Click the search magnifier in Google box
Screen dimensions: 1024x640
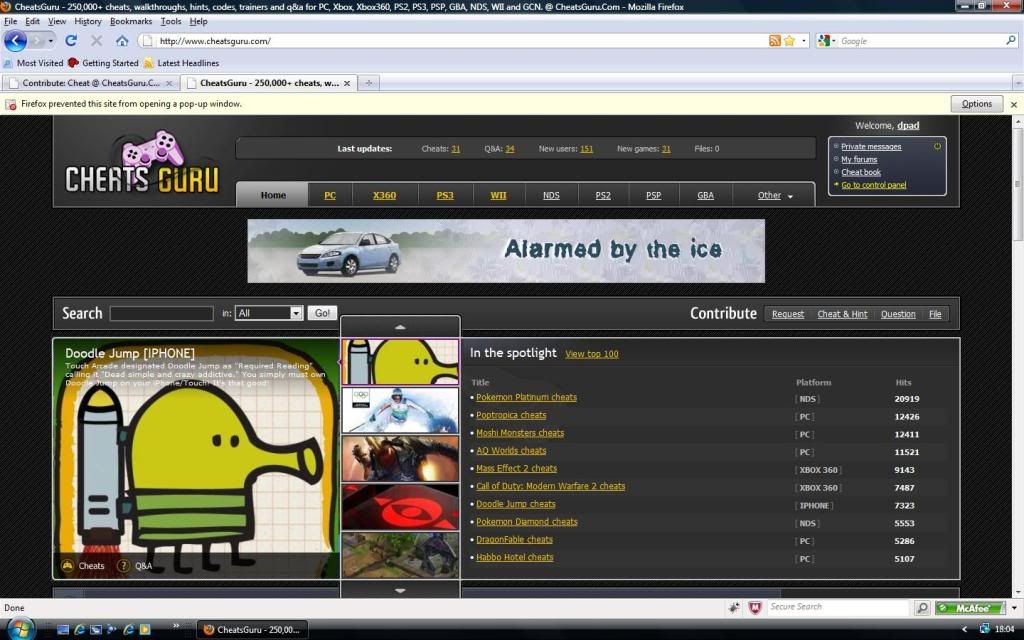[x=1010, y=40]
